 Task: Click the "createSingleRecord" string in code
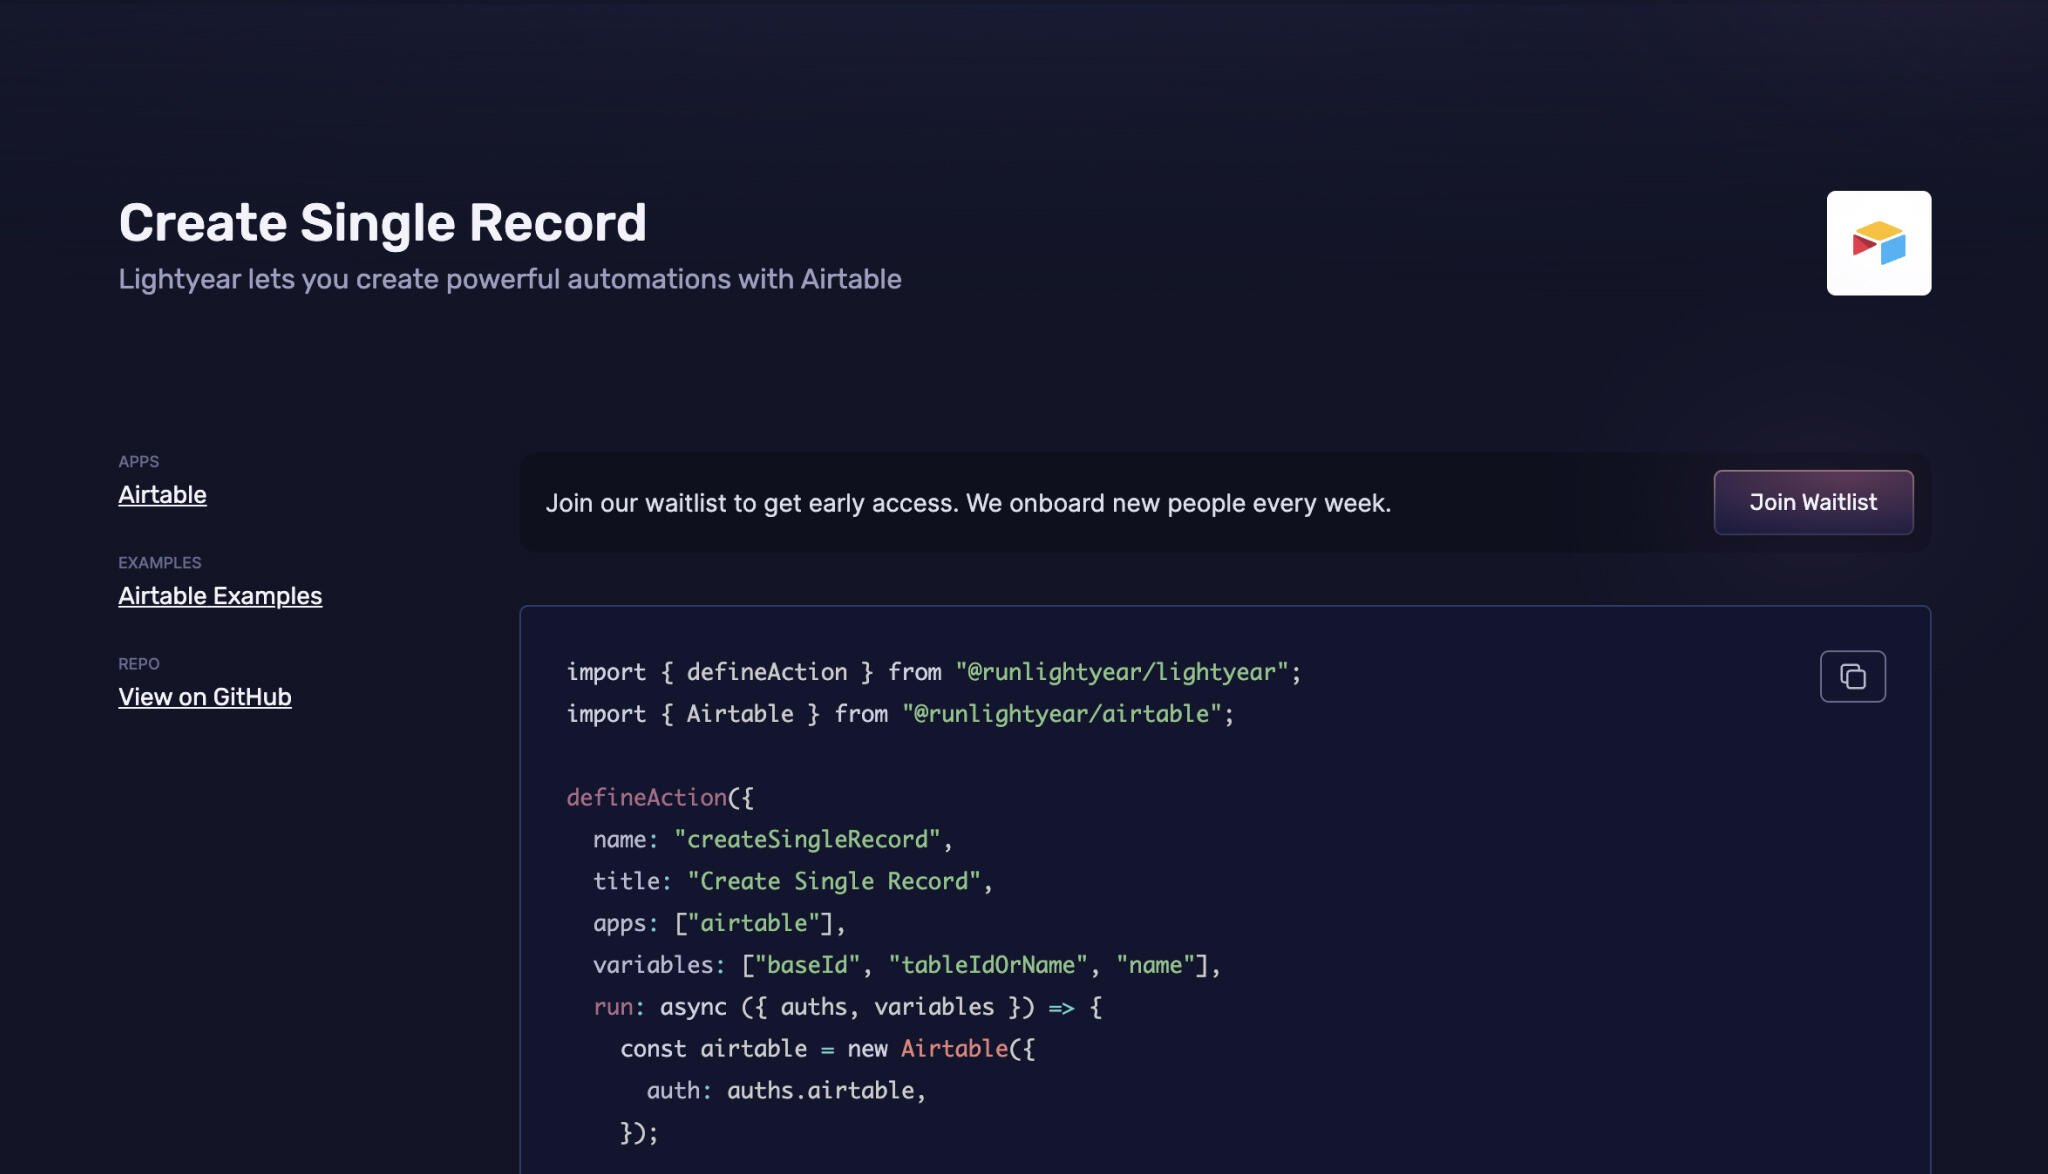pos(808,839)
